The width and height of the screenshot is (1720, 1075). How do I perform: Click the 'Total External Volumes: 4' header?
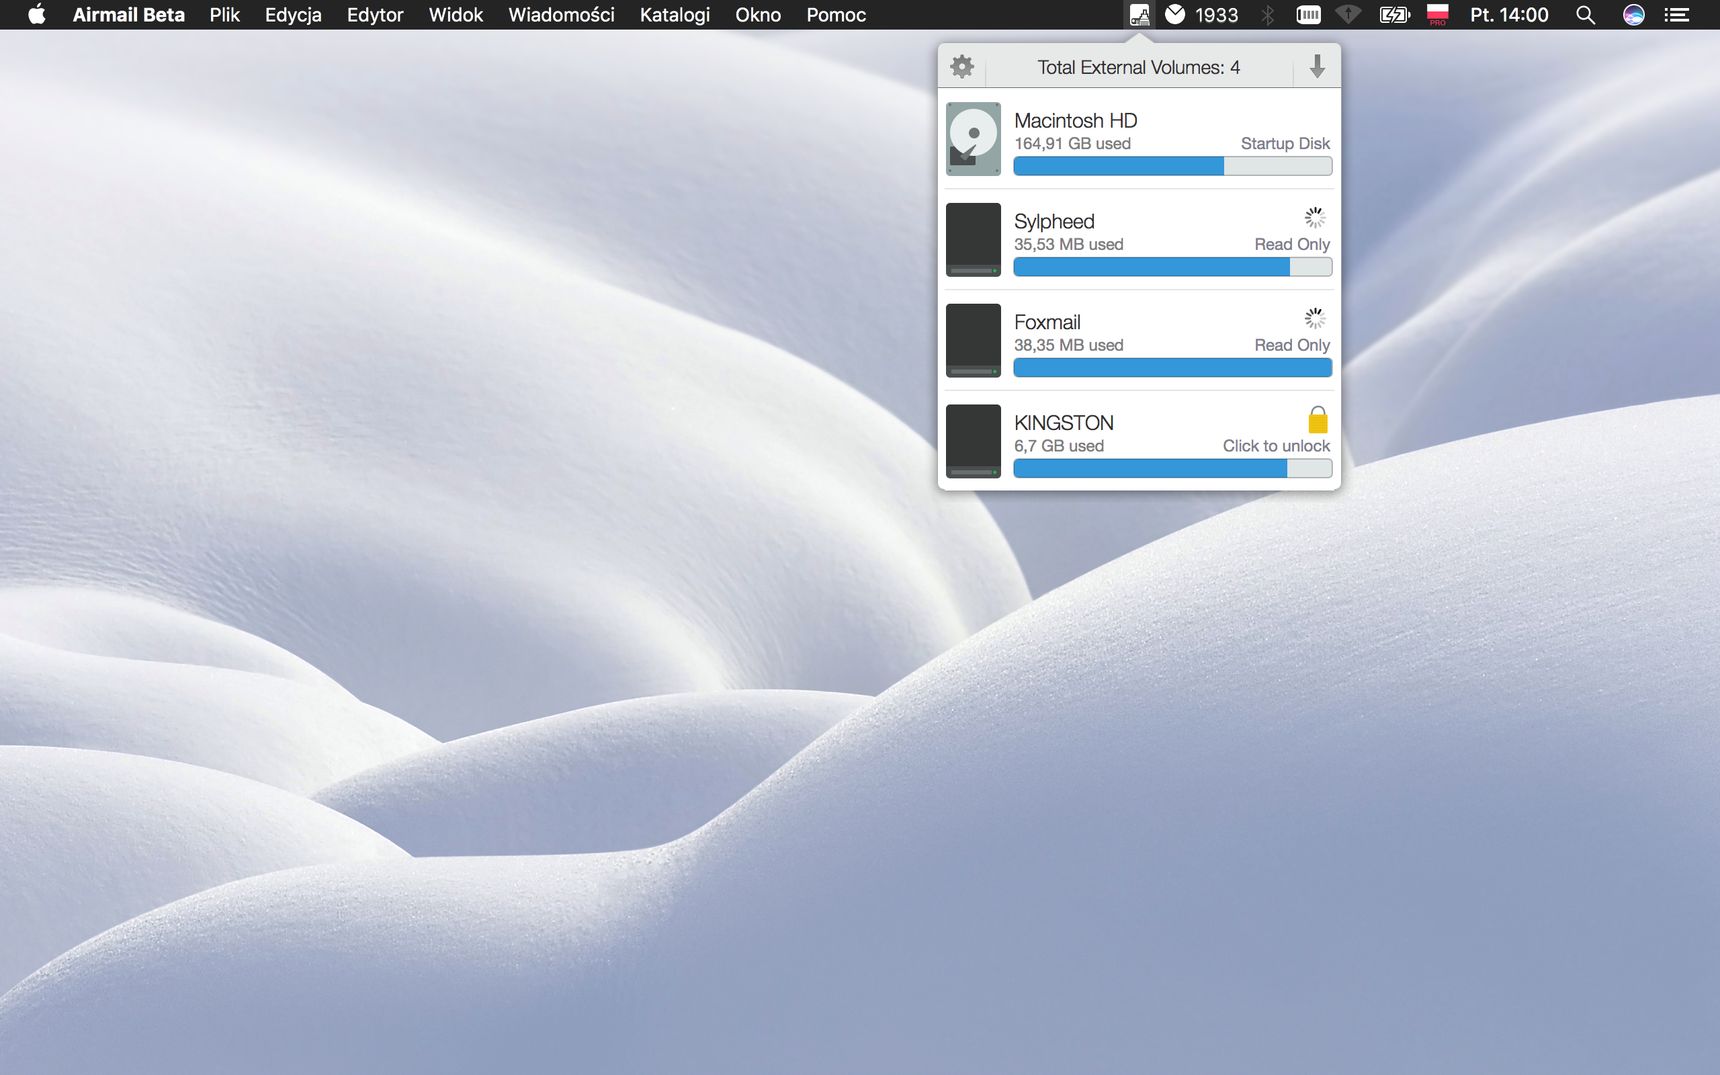[x=1139, y=67]
